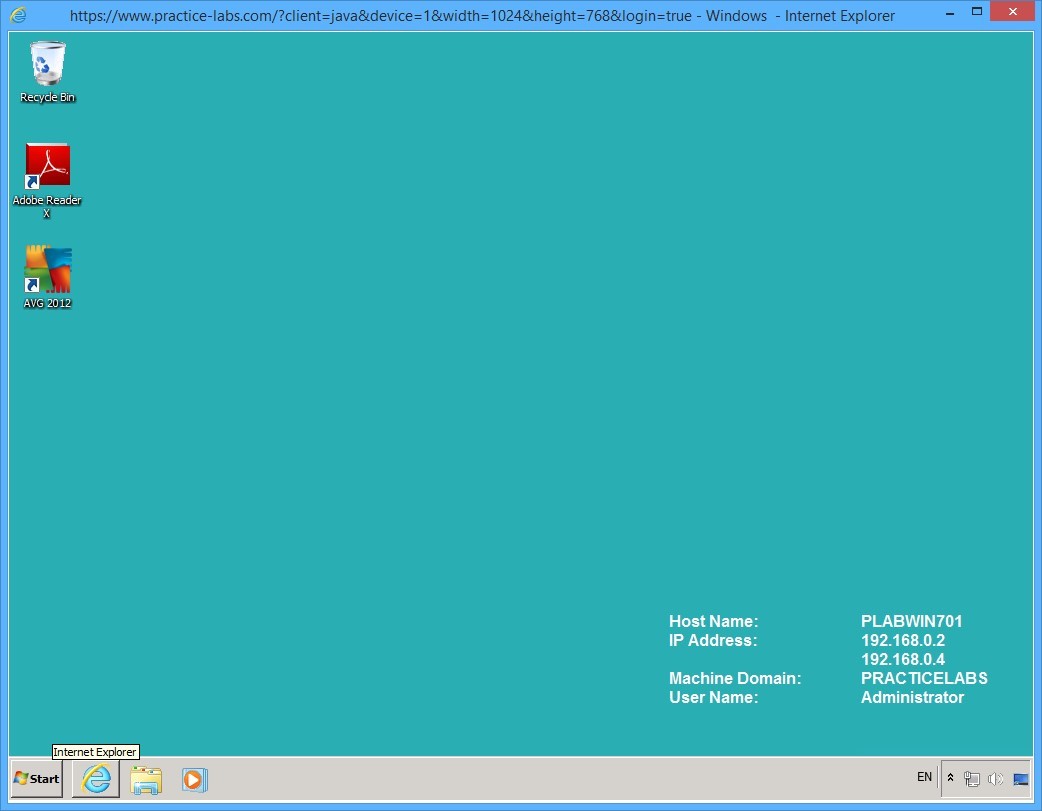Image resolution: width=1042 pixels, height=811 pixels.
Task: Open the volume control via the speaker icon
Action: (996, 779)
